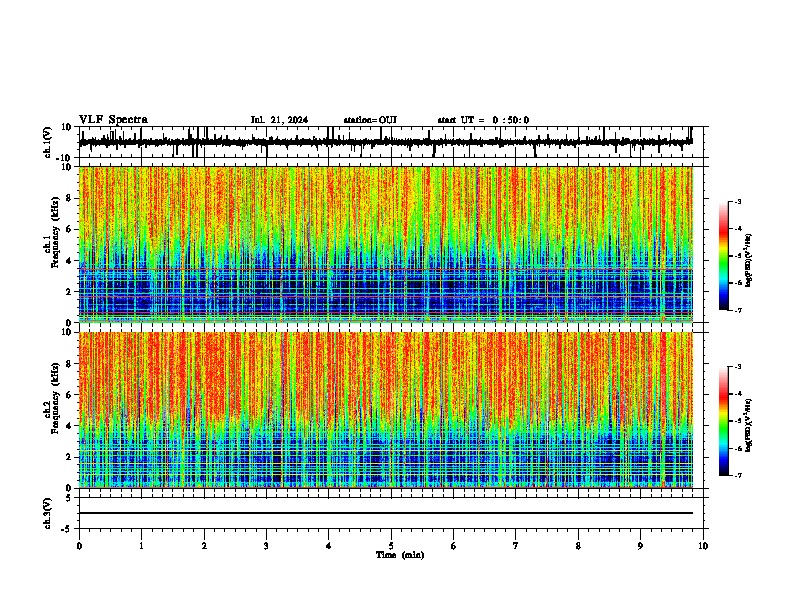Click the '-7' label on ch.2 colorbar

pyautogui.click(x=737, y=476)
